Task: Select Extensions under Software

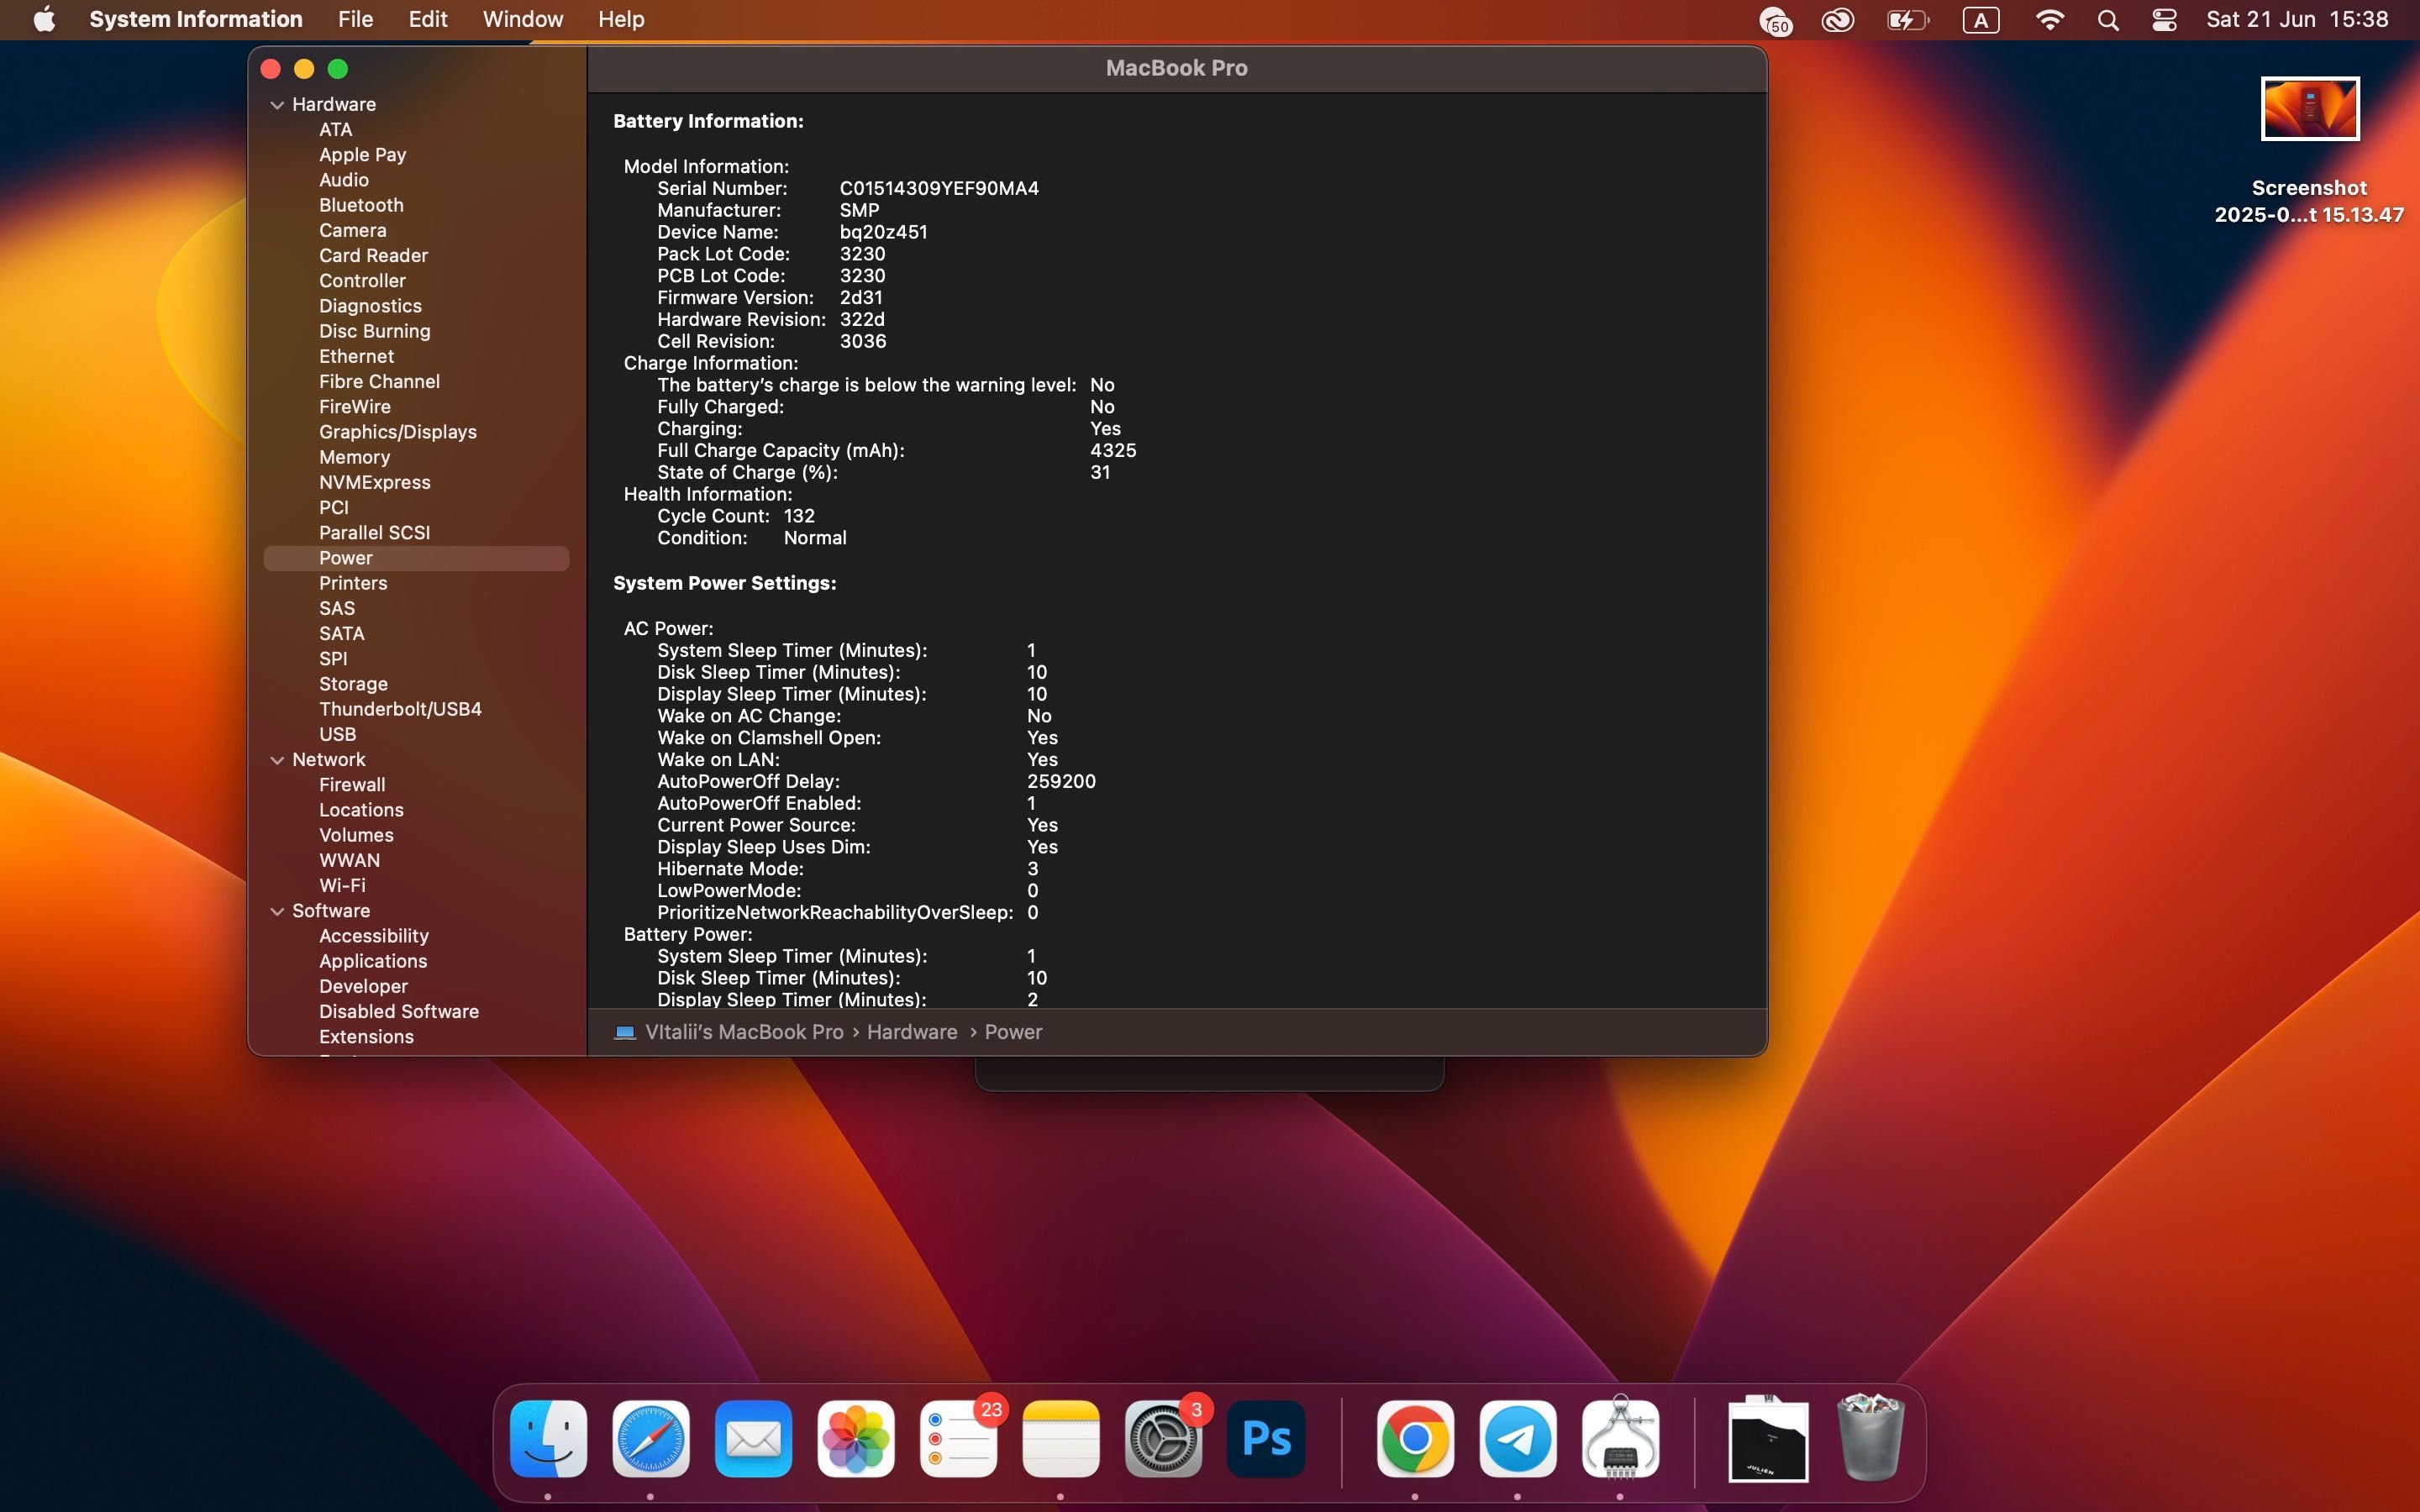Action: [366, 1037]
